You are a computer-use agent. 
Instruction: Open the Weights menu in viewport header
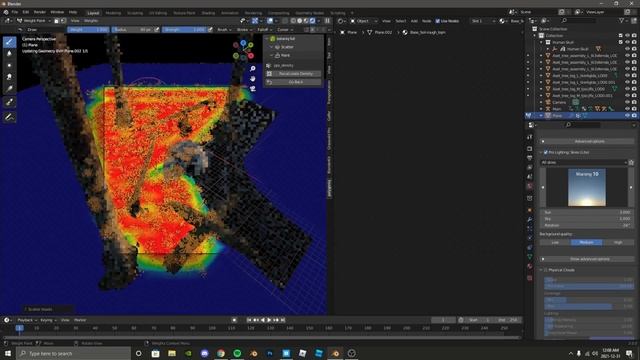(x=91, y=20)
